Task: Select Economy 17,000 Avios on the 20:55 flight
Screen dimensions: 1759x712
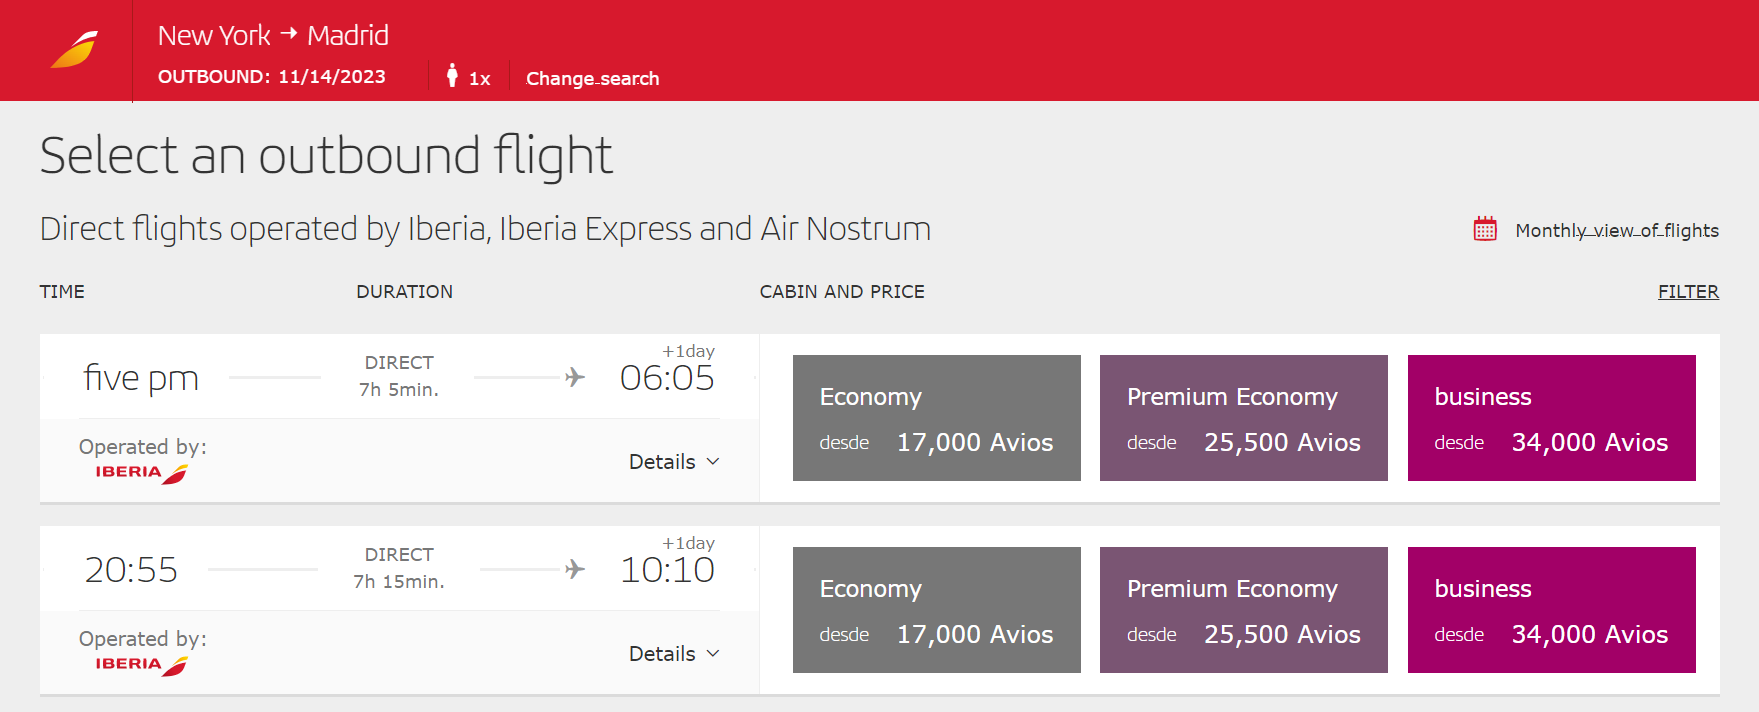Action: 936,610
